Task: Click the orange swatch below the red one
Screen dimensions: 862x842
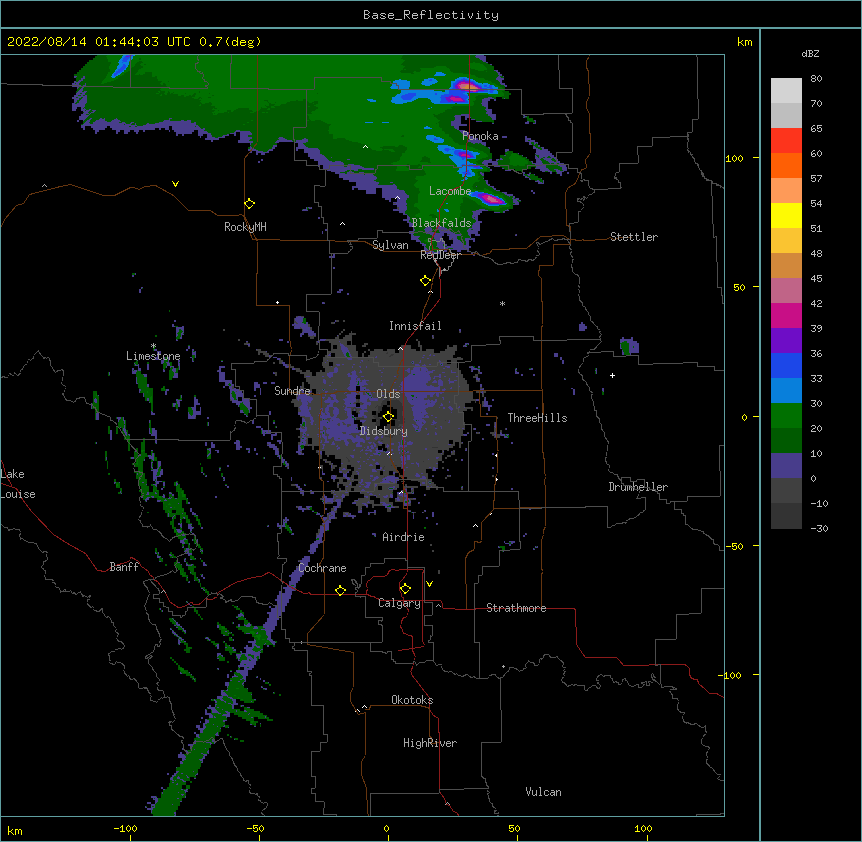Action: [786, 165]
